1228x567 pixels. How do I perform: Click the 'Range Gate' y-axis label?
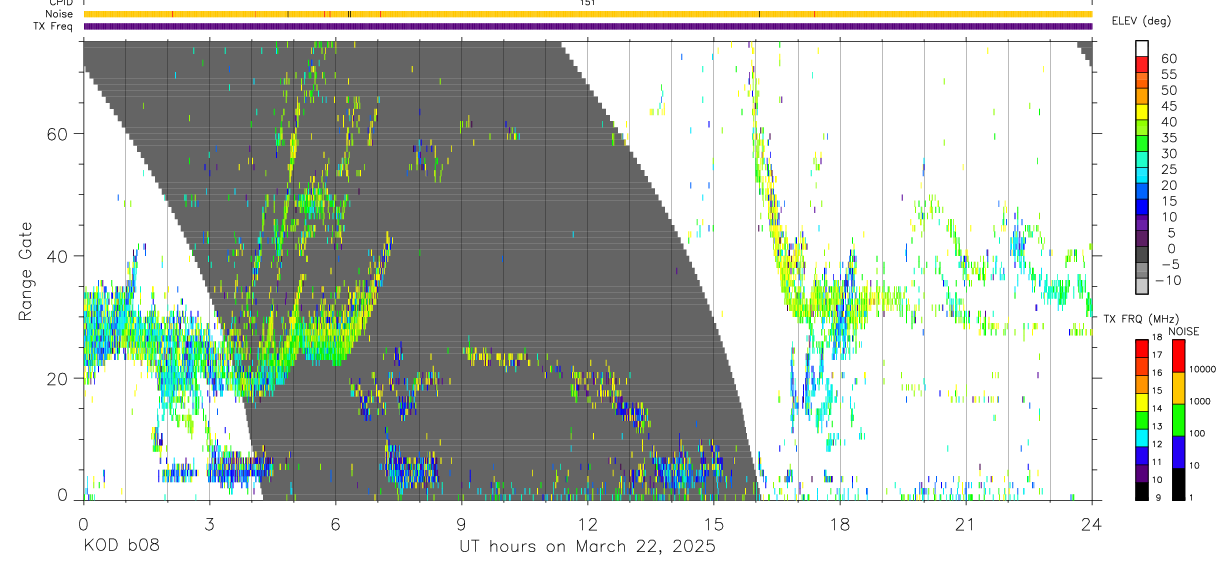(25, 271)
